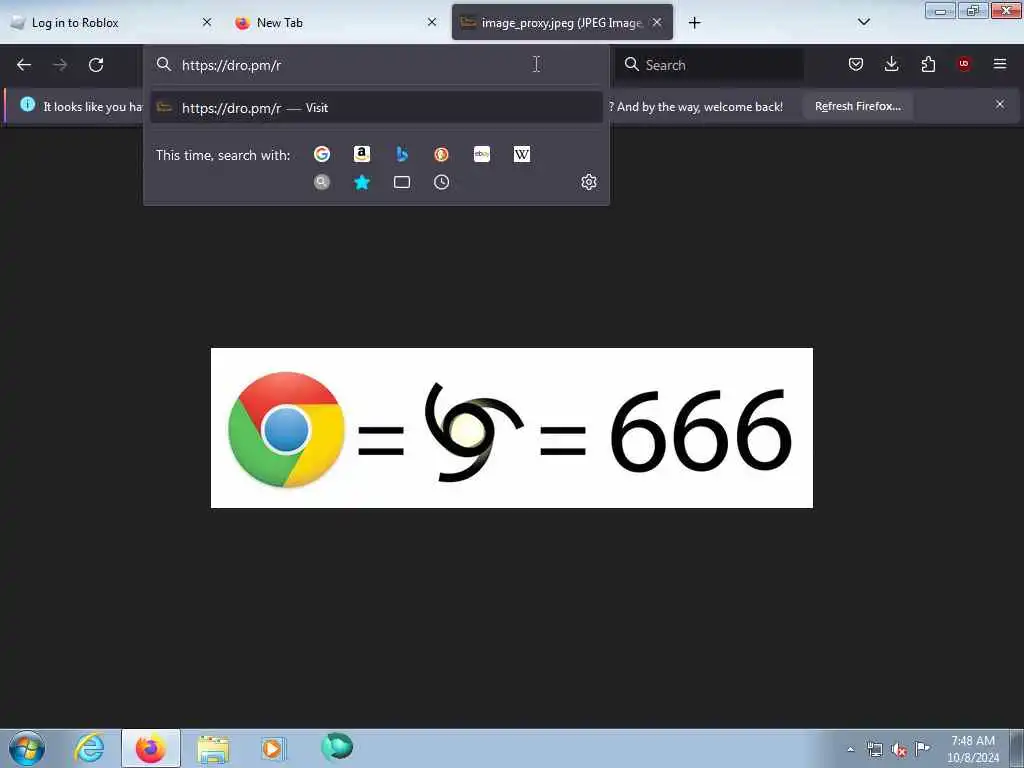
Task: Search bookmarks with the star icon
Action: pos(362,182)
